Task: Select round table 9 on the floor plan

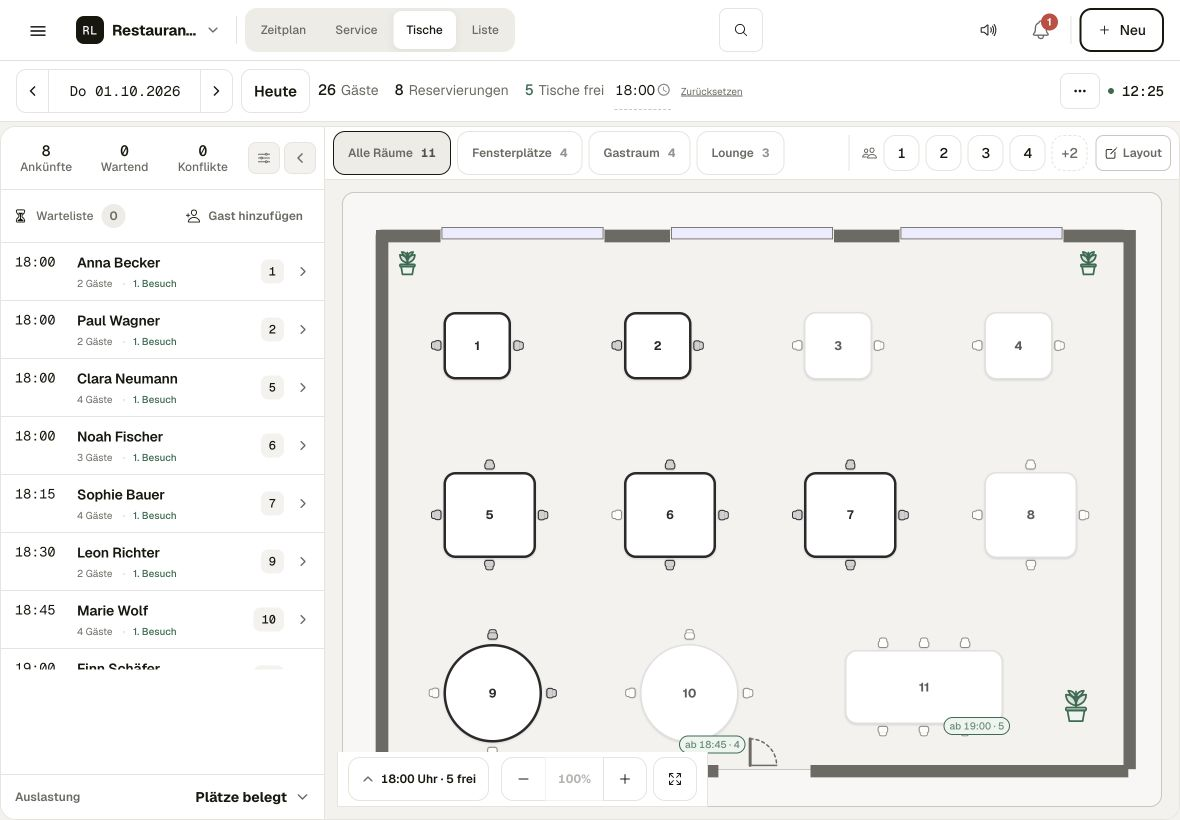Action: [492, 693]
